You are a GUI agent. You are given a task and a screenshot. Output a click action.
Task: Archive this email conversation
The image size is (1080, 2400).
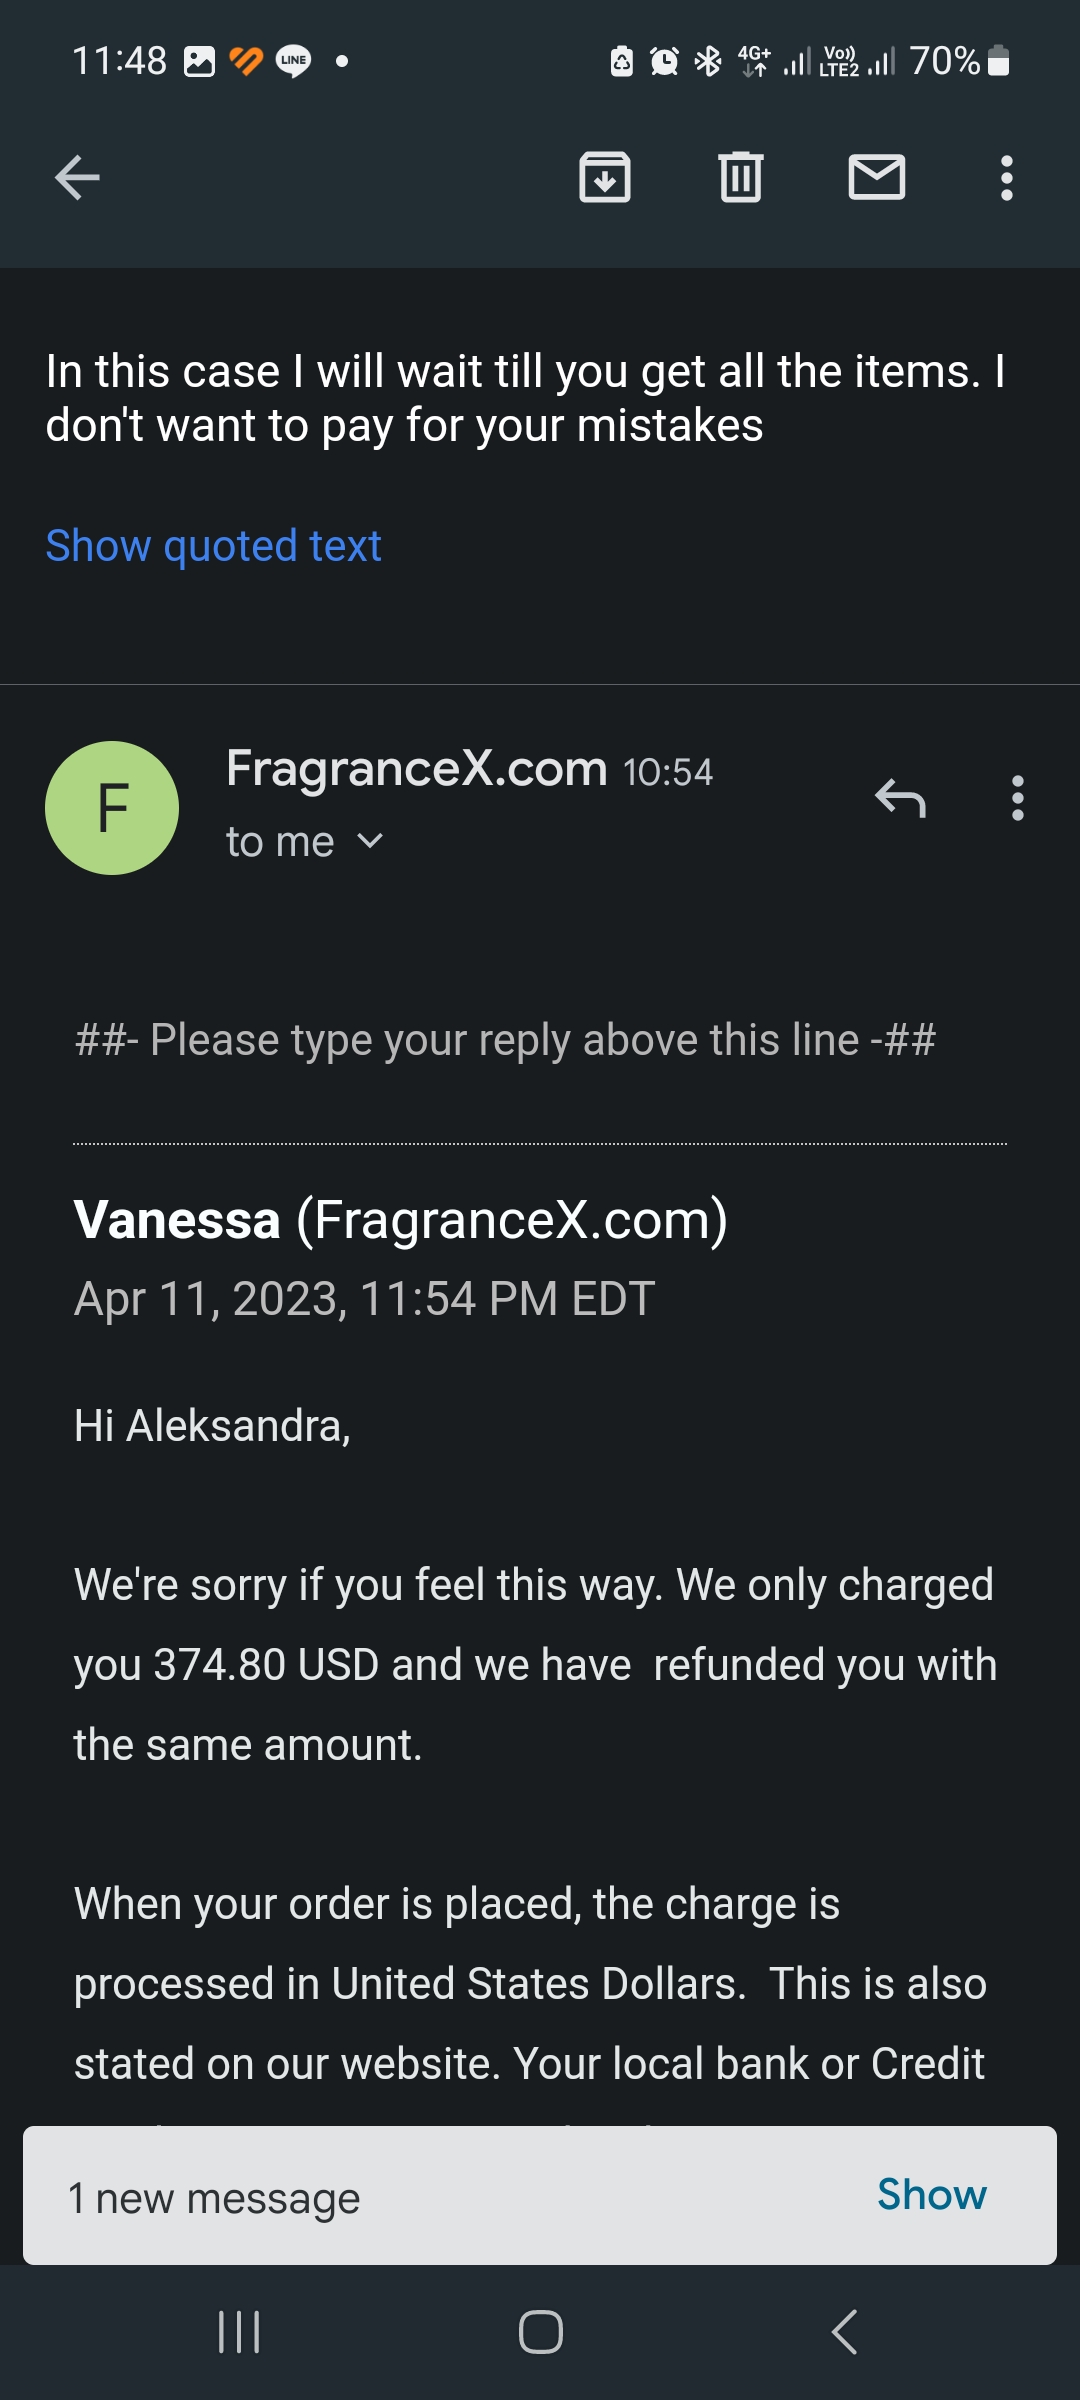pyautogui.click(x=606, y=178)
